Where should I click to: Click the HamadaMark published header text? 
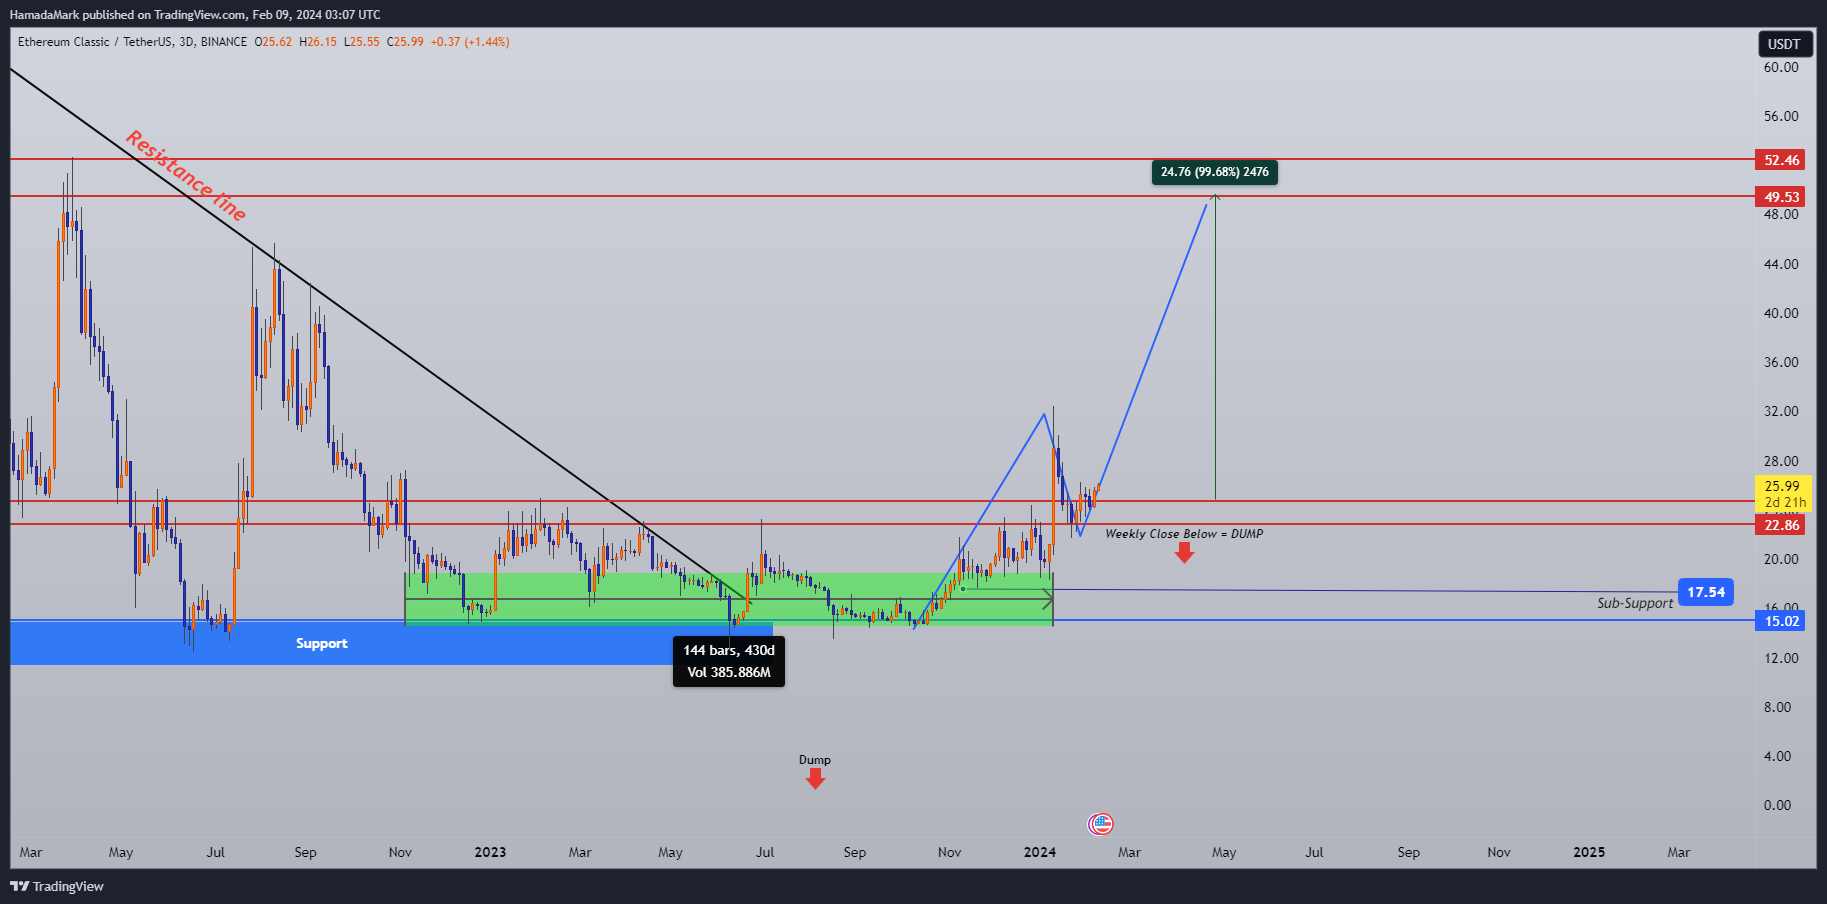(x=195, y=15)
